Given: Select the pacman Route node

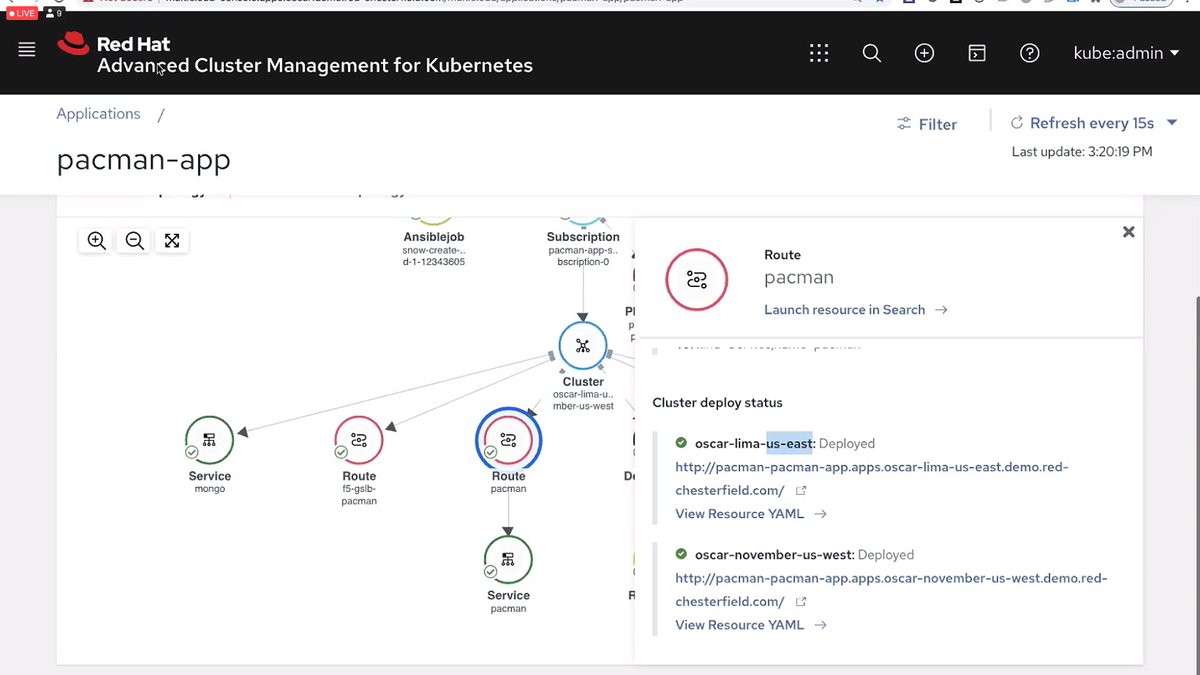Looking at the screenshot, I should (x=509, y=440).
